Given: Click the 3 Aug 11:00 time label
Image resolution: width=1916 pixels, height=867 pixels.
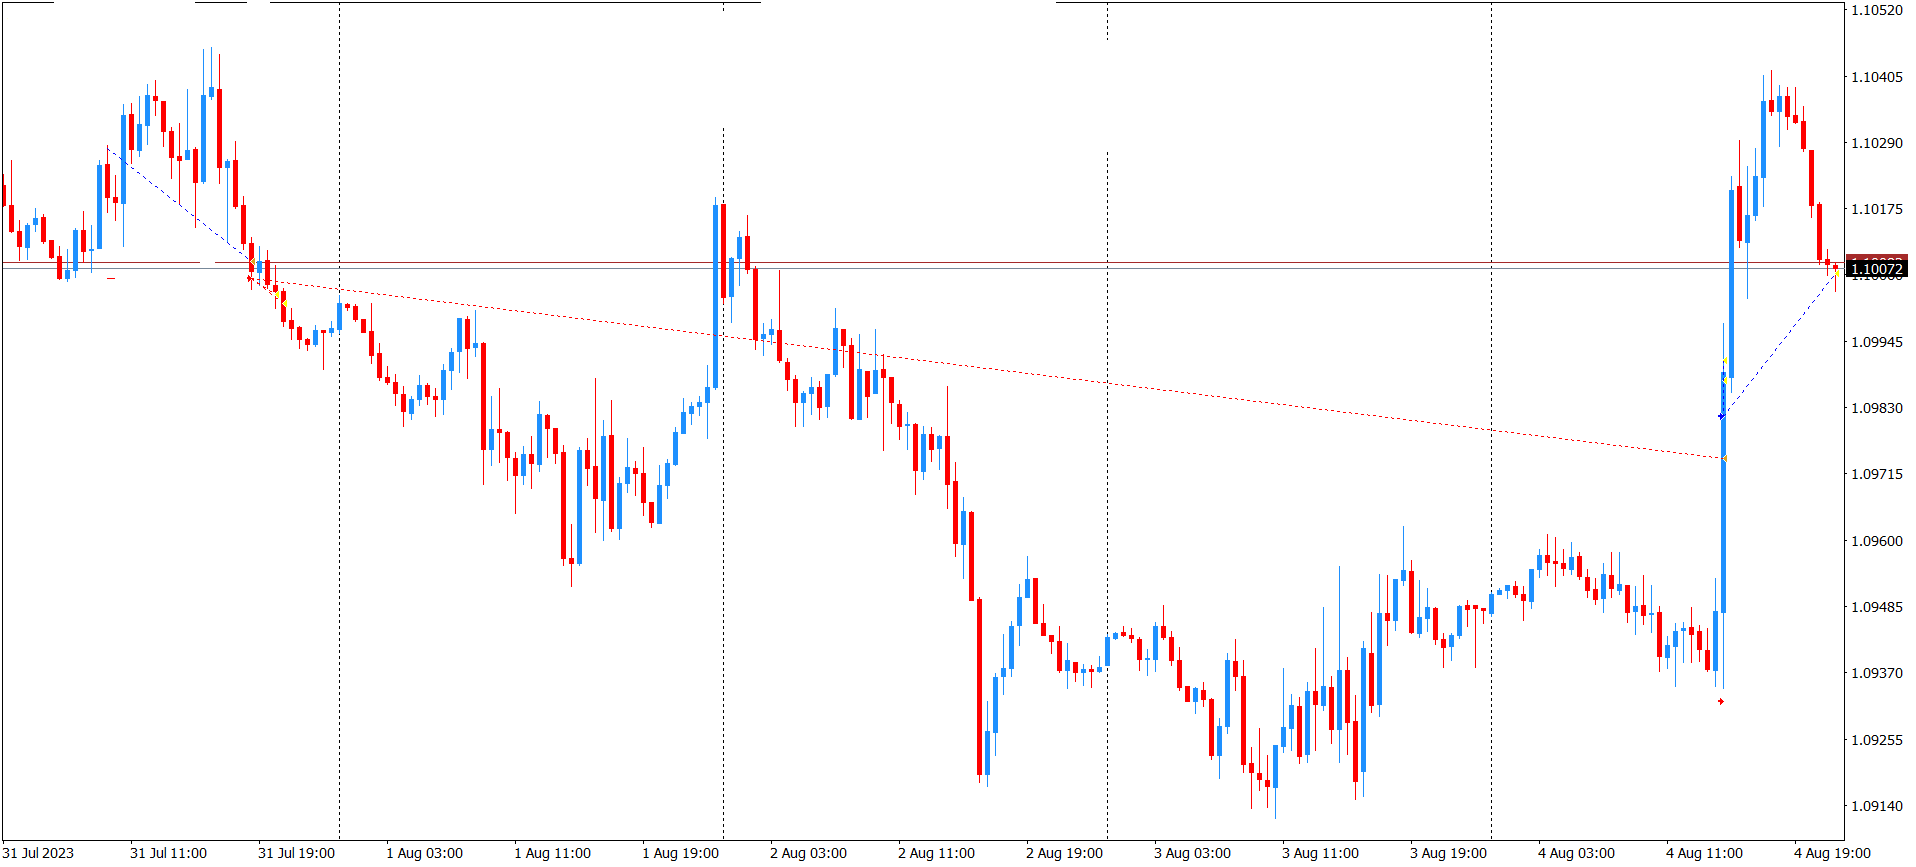Looking at the screenshot, I should (1320, 853).
